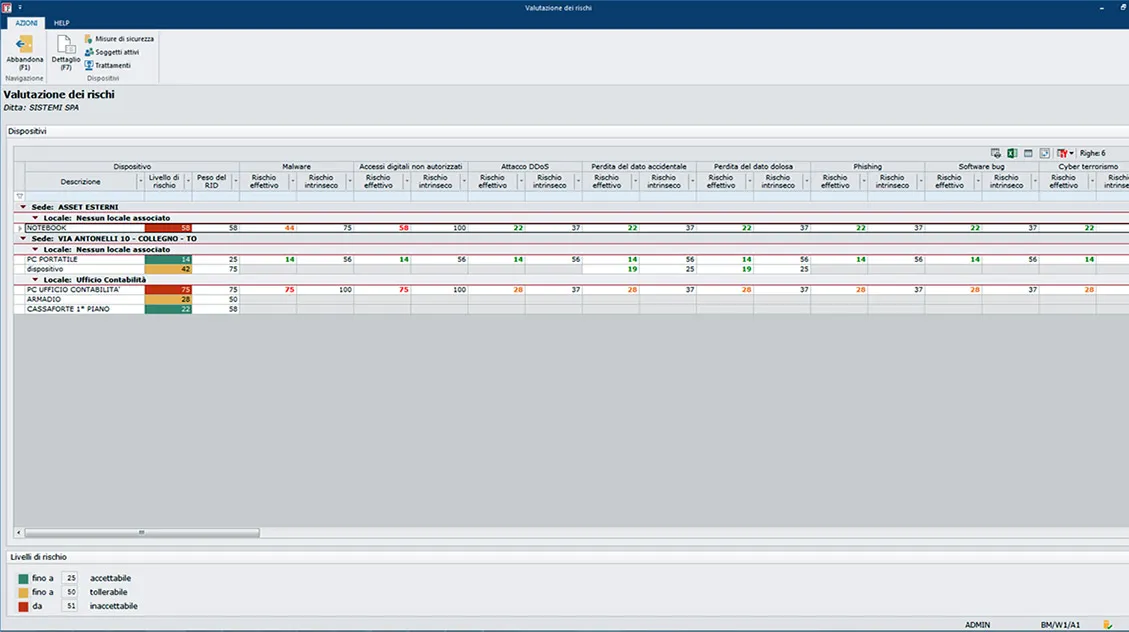Click the Abbandona (F1) exit icon
This screenshot has width=1129, height=632.
25,45
